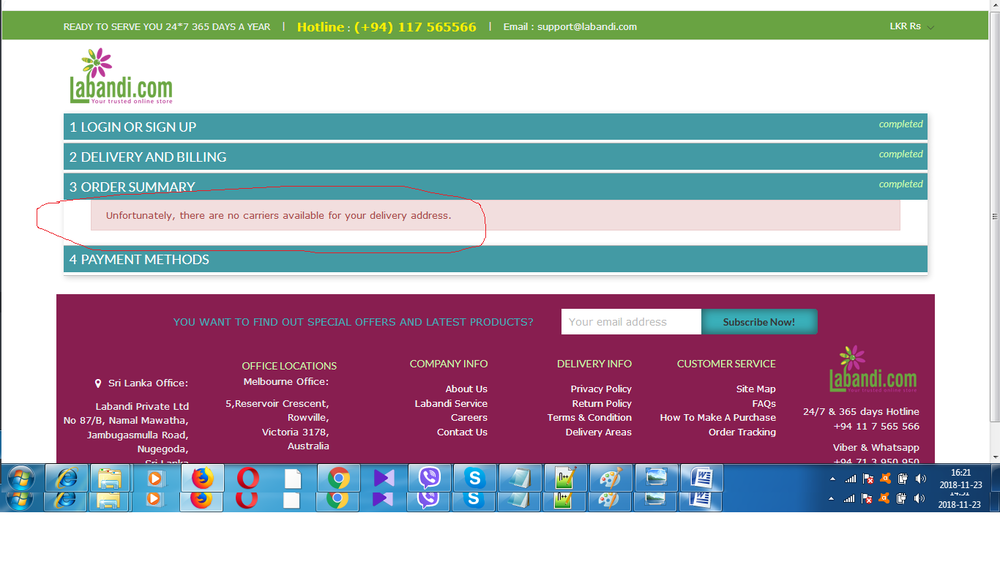Switch to Firefox in upper taskbar row
Viewport: 1000px width, 562px height.
pyautogui.click(x=203, y=478)
